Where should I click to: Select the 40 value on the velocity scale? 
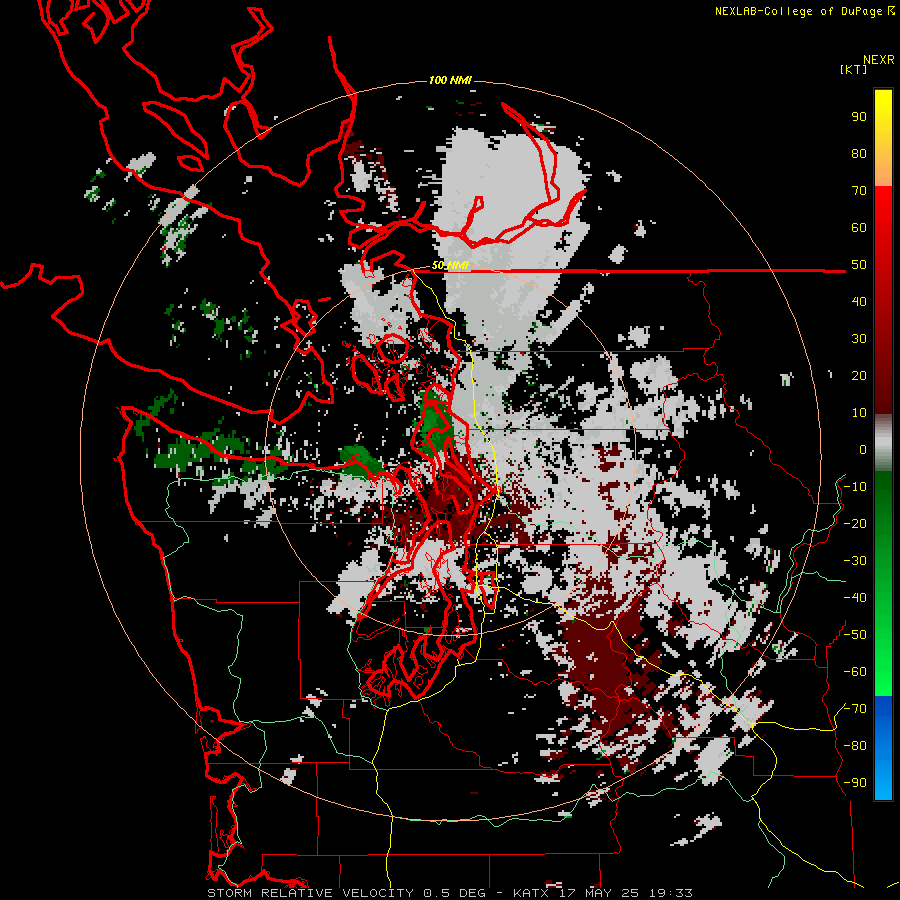[x=859, y=302]
